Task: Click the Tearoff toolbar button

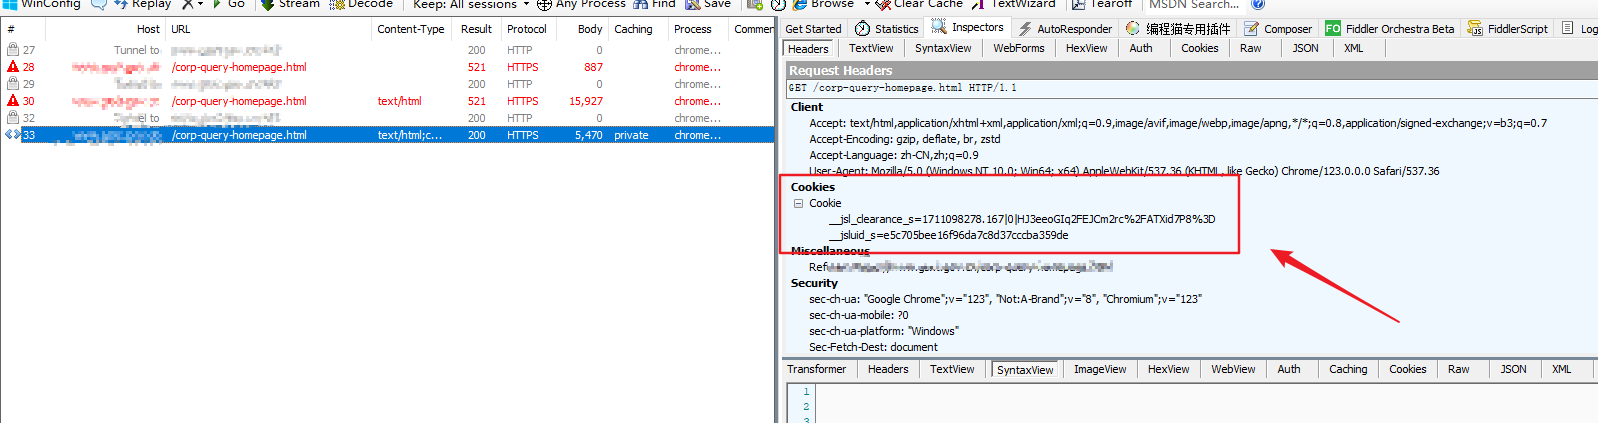Action: 1102,4
